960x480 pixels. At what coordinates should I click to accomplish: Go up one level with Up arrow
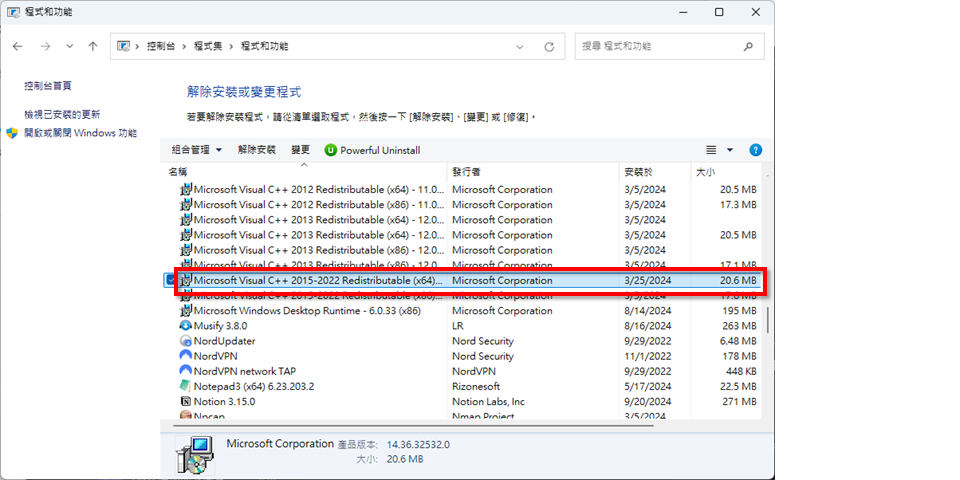click(x=93, y=47)
